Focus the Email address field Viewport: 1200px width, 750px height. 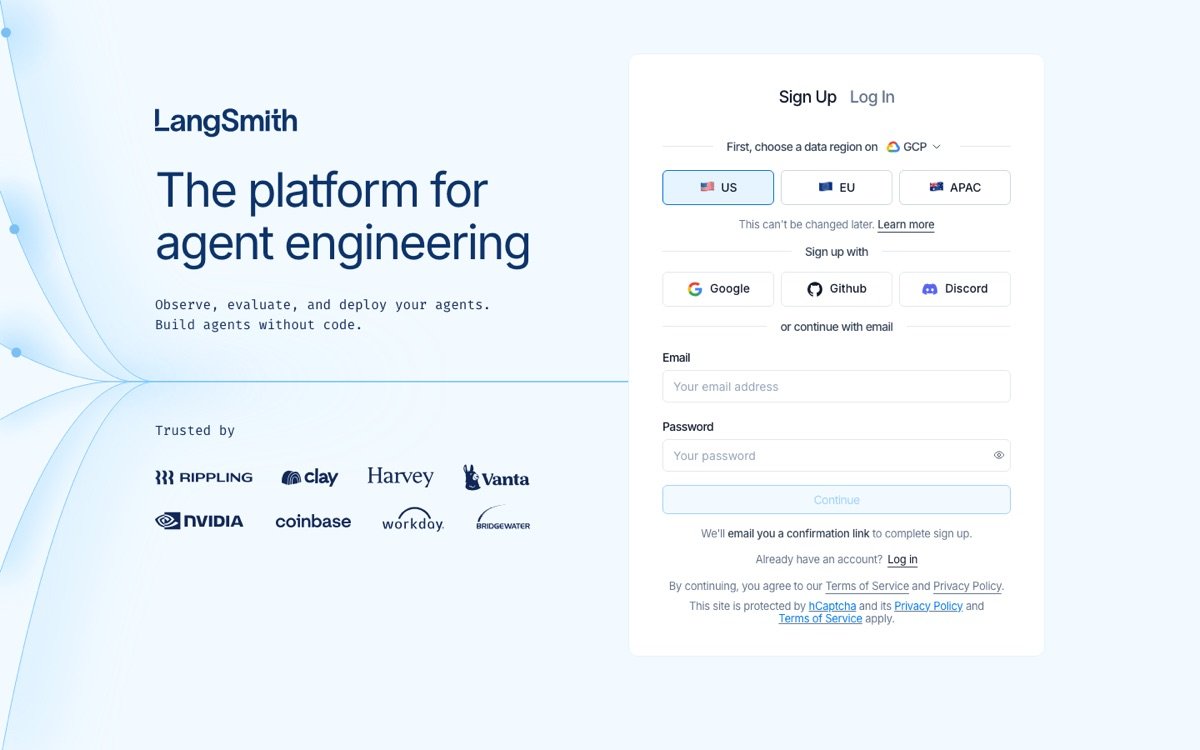836,387
